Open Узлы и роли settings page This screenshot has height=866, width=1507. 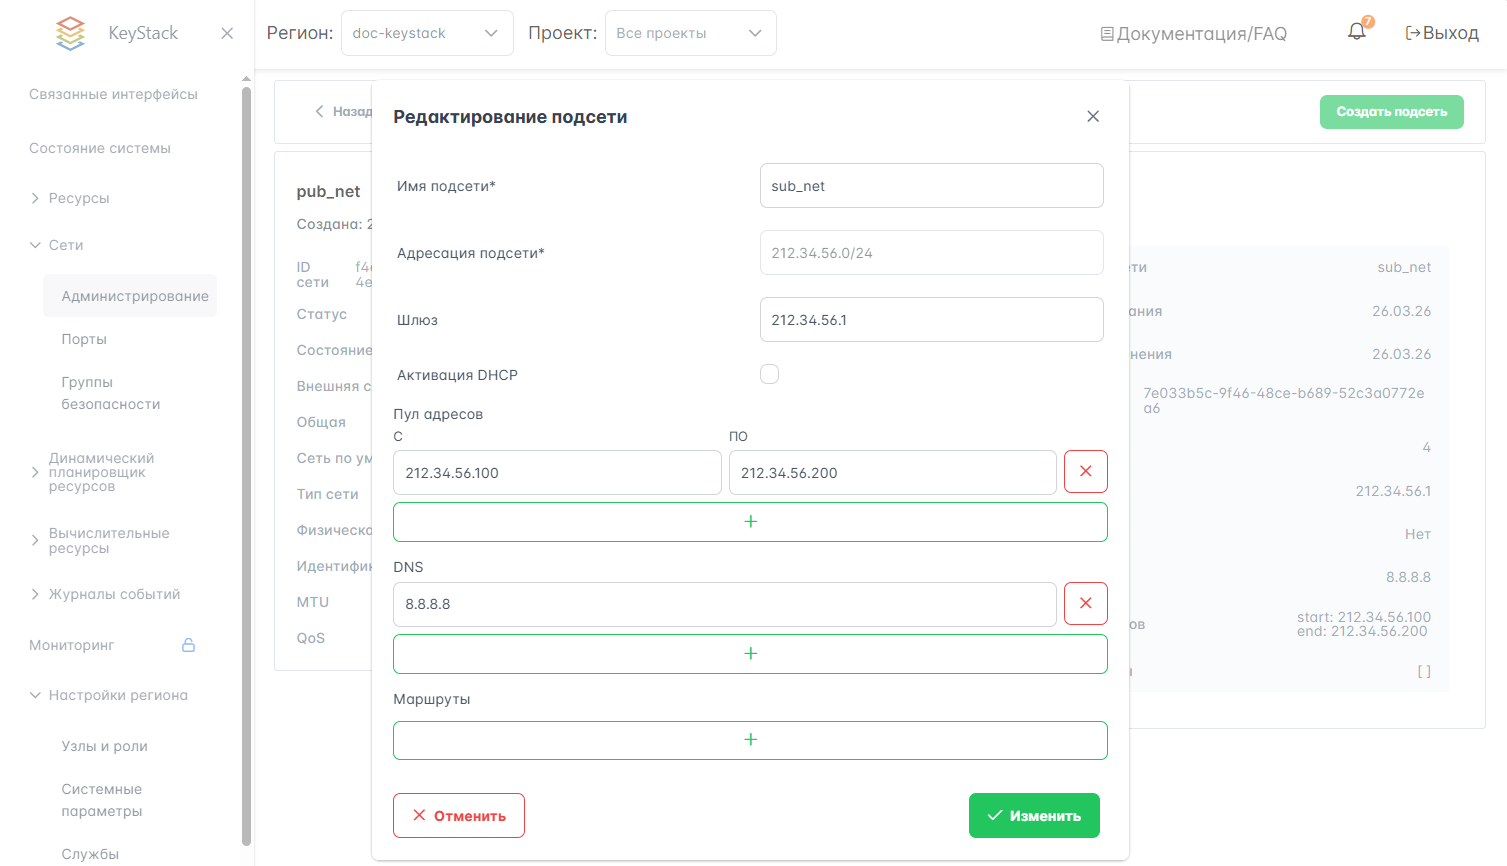tap(104, 746)
